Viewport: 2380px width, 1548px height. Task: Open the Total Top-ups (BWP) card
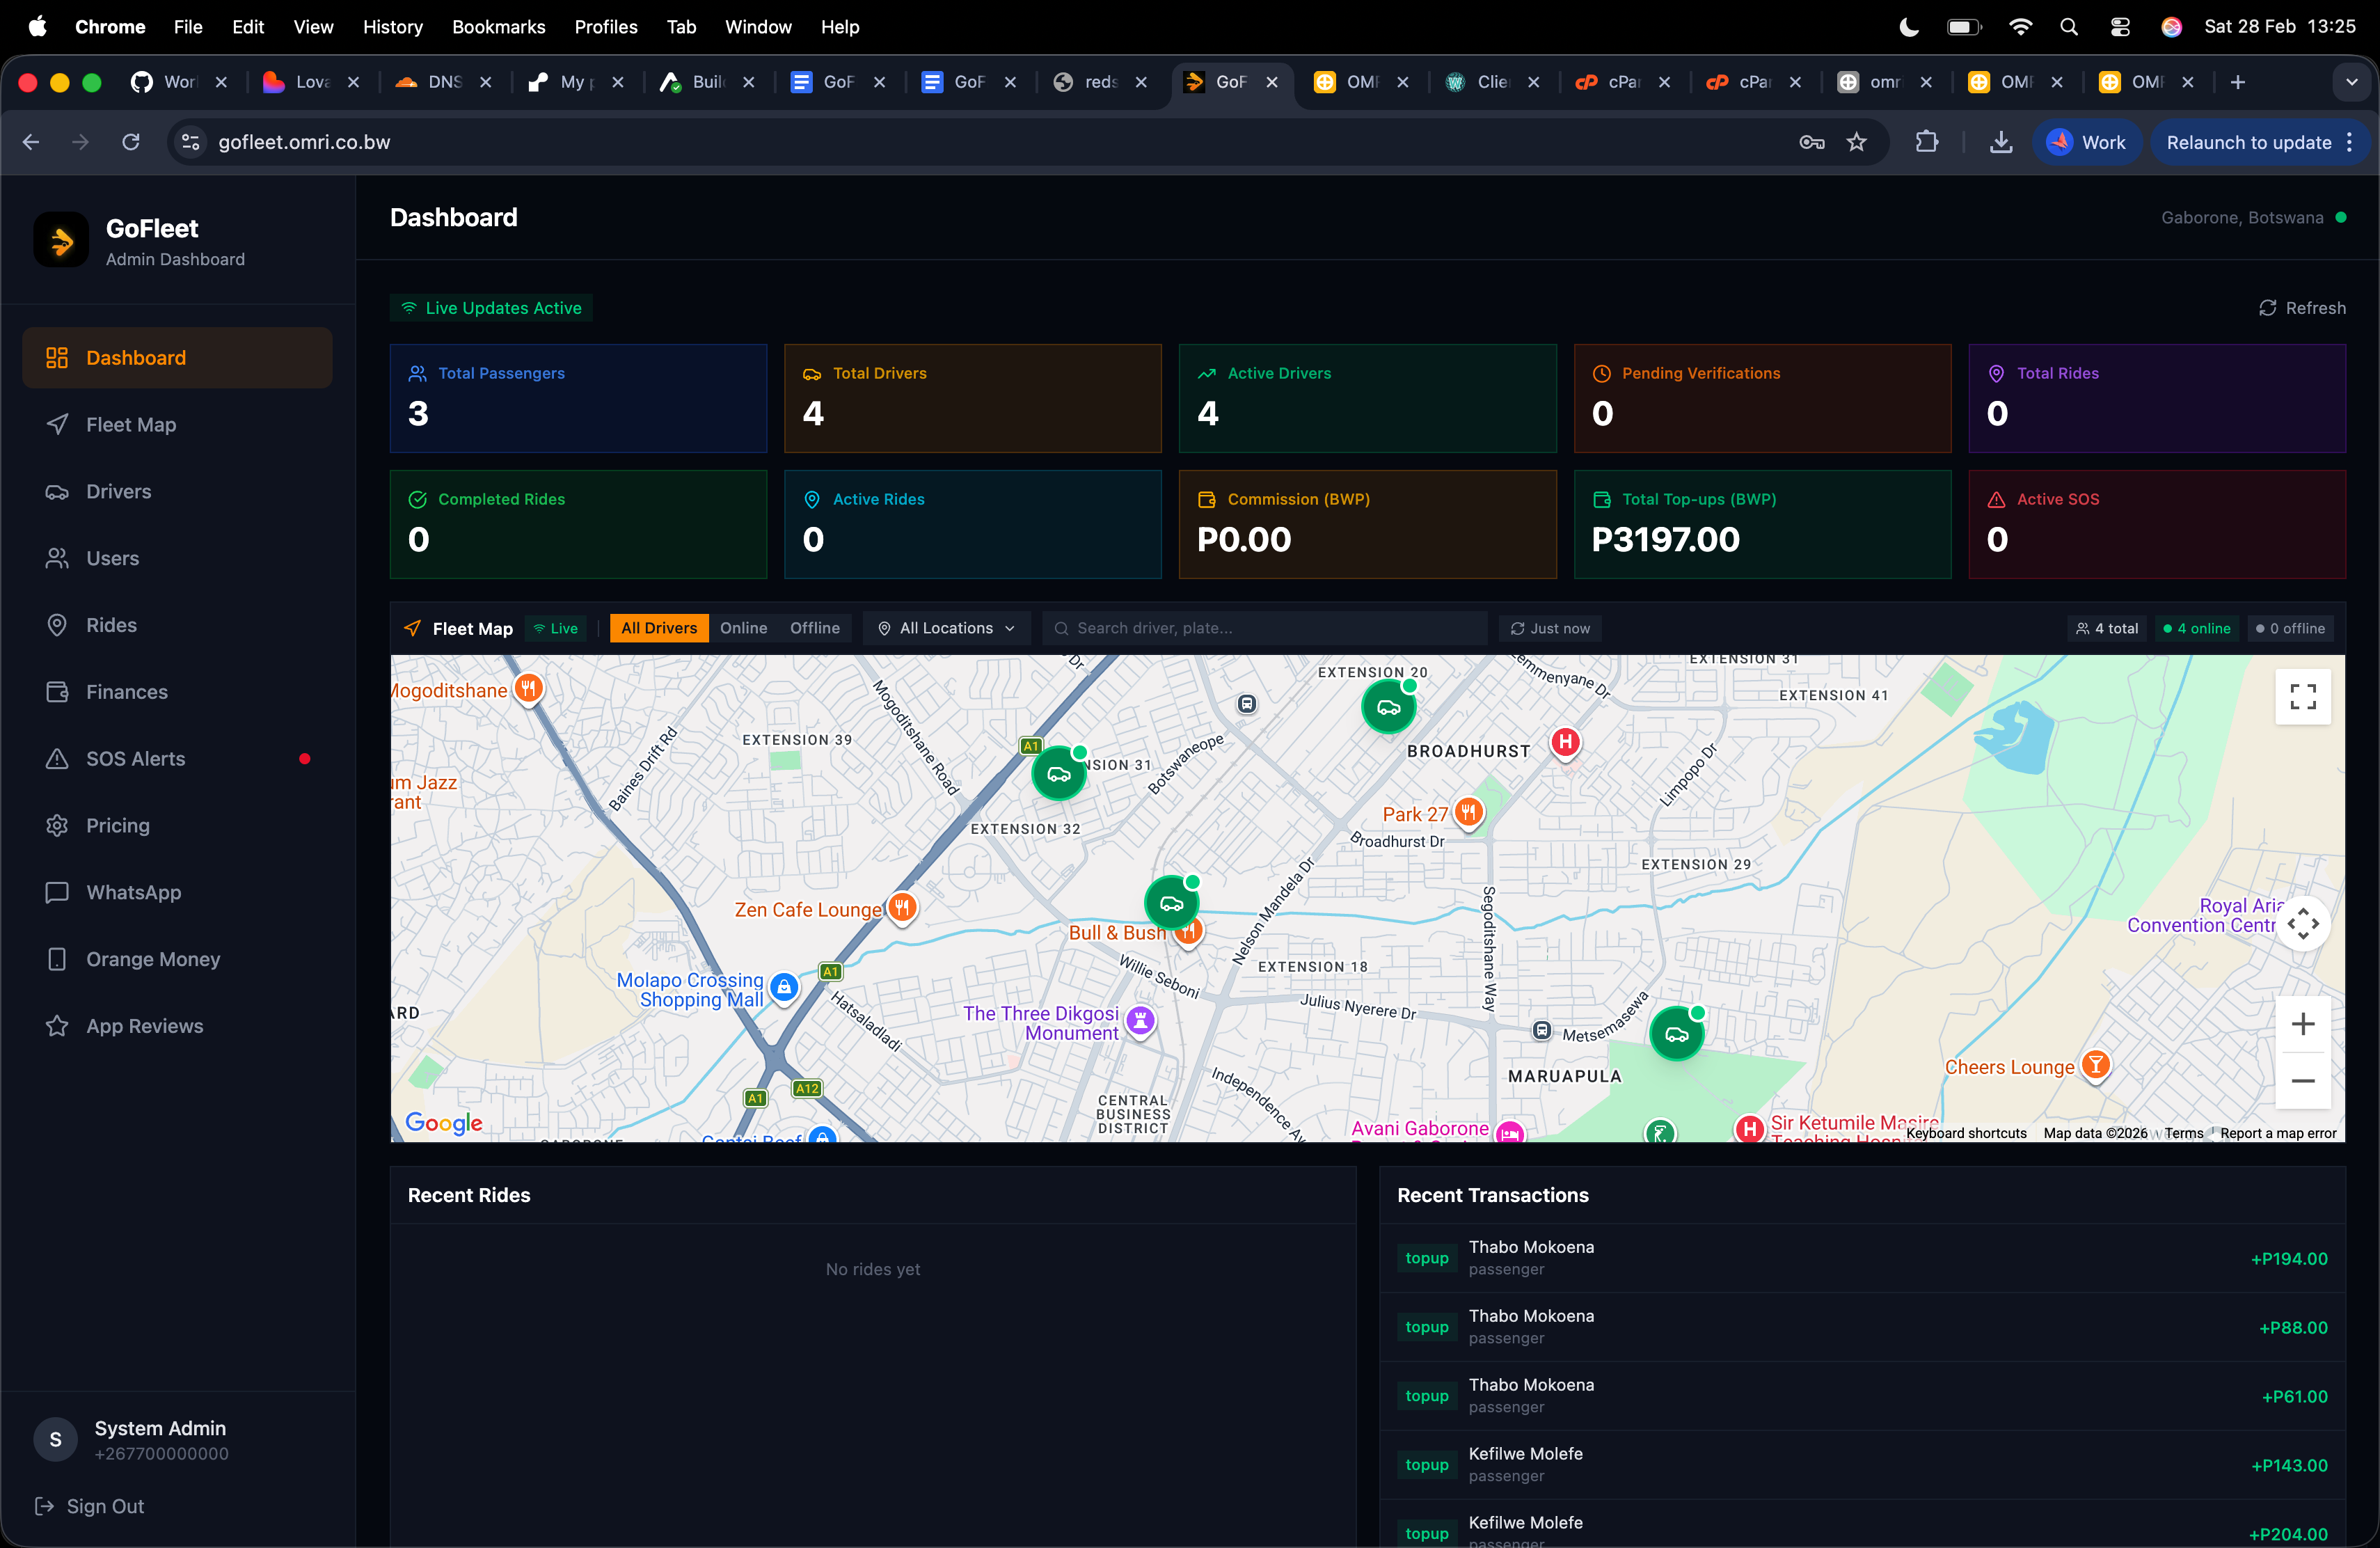[1762, 524]
